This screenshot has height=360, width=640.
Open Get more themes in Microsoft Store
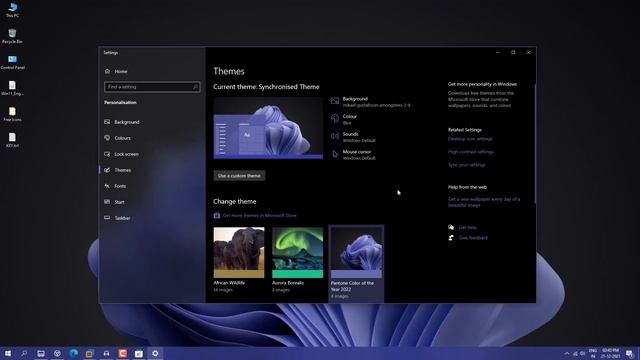point(260,216)
